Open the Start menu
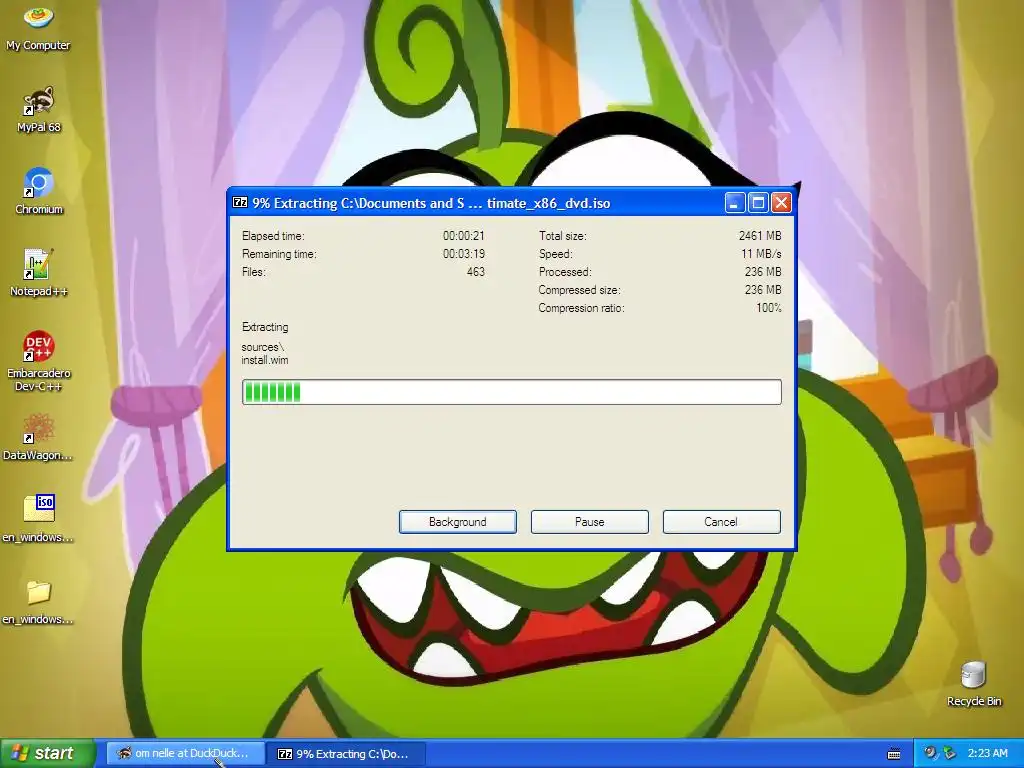1024x768 pixels. click(47, 753)
